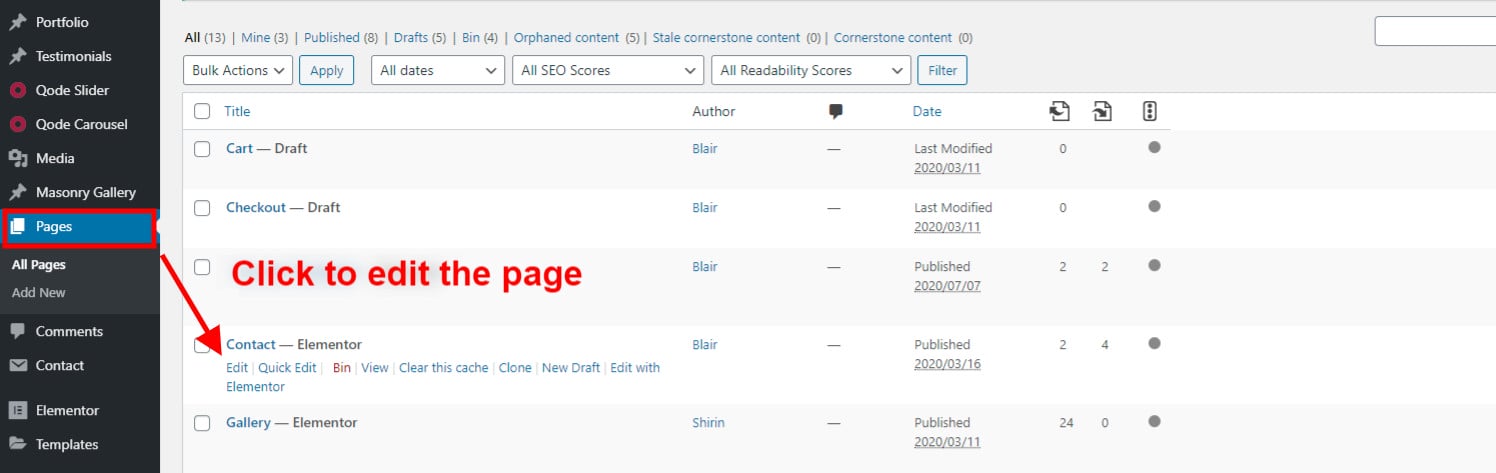The height and width of the screenshot is (473, 1496).
Task: Expand the All Readability Scores dropdown
Action: click(x=811, y=70)
